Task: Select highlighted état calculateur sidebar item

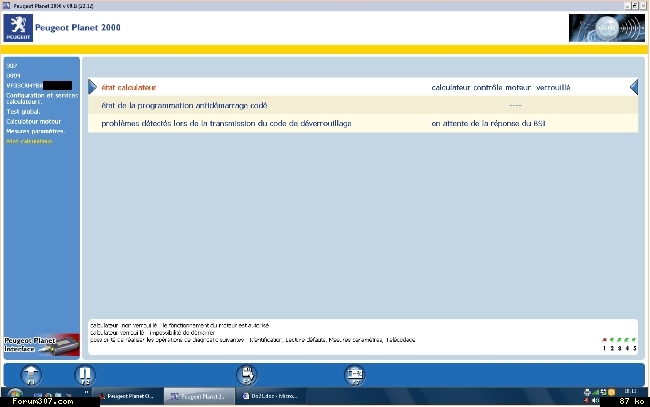Action: pyautogui.click(x=30, y=141)
